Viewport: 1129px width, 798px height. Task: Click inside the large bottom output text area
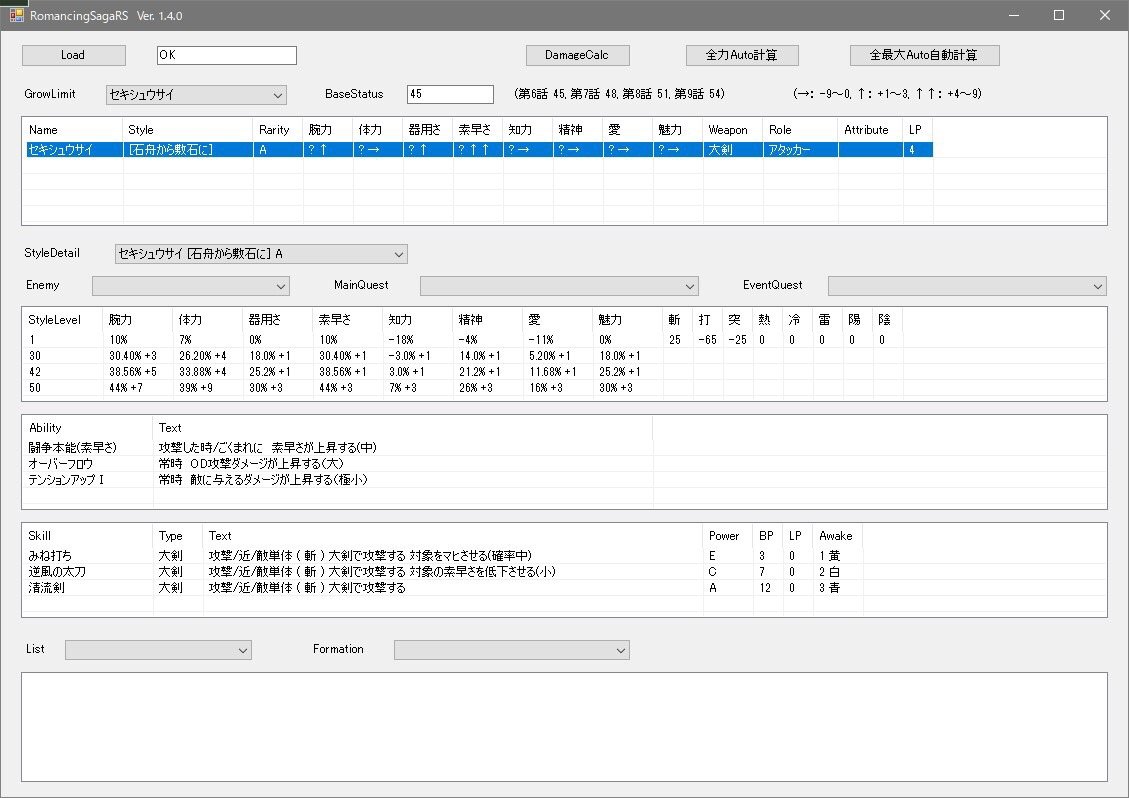tap(564, 727)
